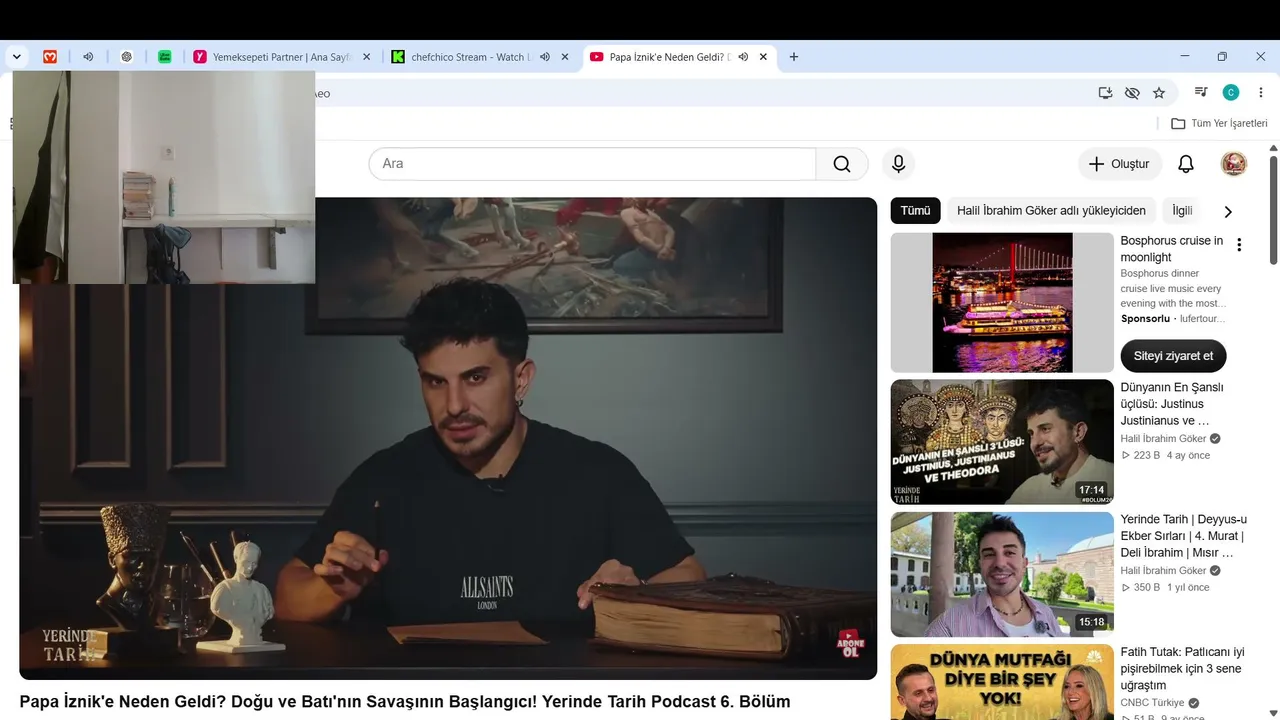This screenshot has width=1280, height=720.
Task: Click the page vertical scrollbar thumb
Action: tap(1273, 210)
